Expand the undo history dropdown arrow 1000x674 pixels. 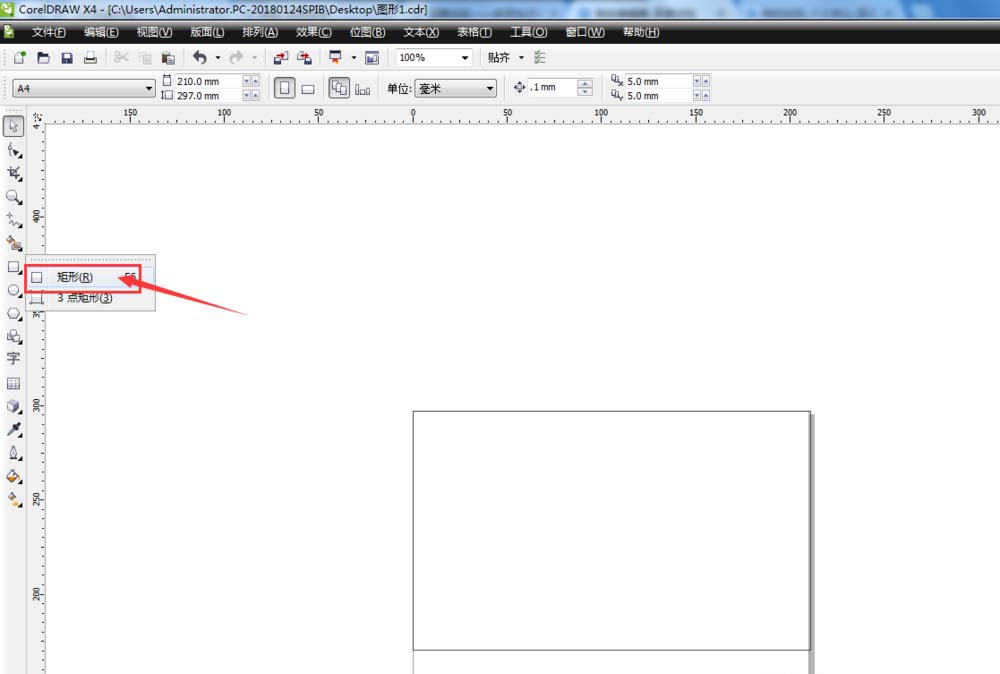[218, 57]
